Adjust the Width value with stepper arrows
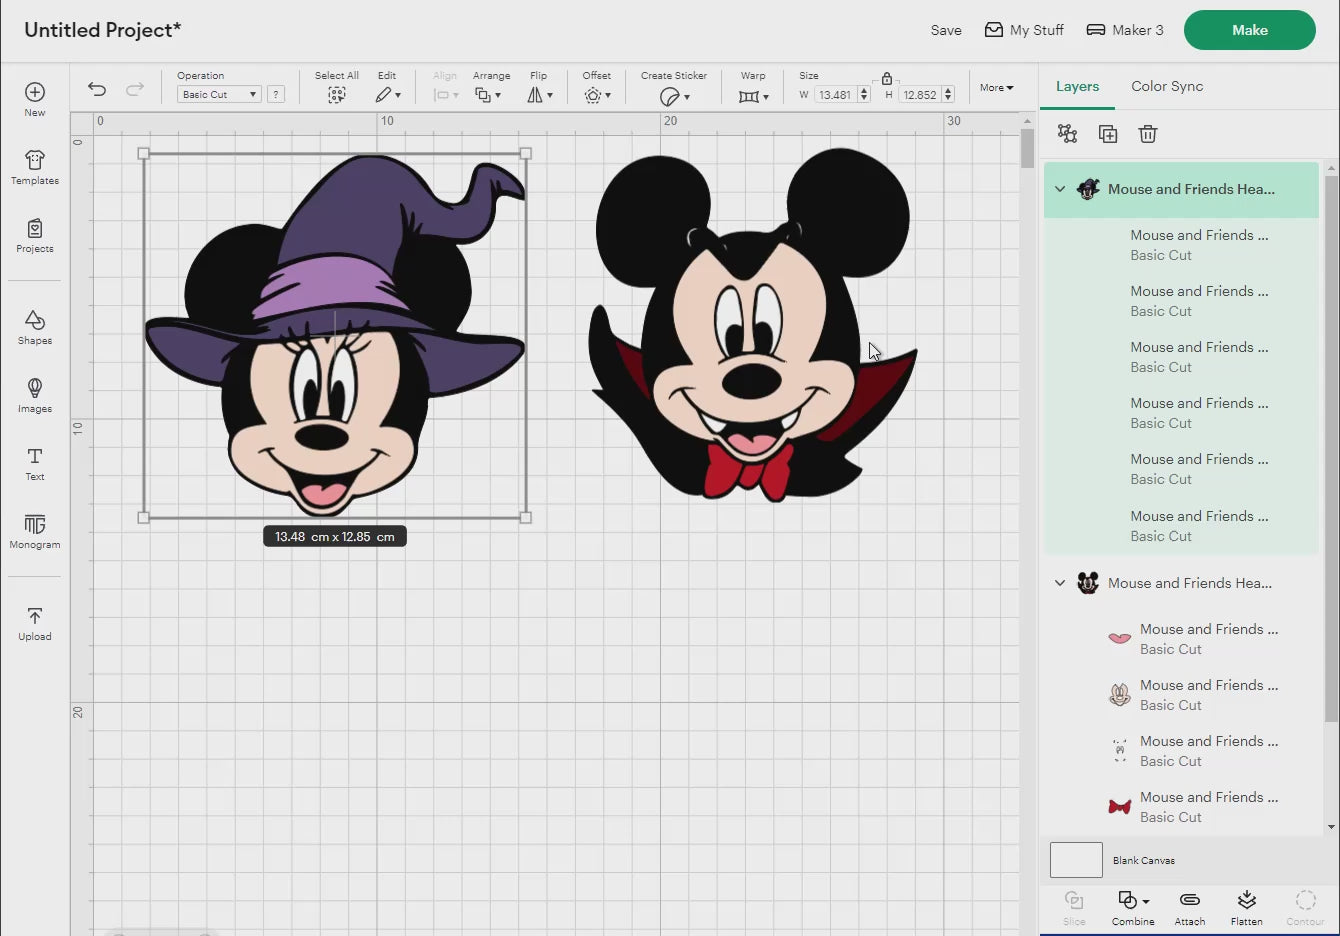The image size is (1340, 936). (x=864, y=95)
